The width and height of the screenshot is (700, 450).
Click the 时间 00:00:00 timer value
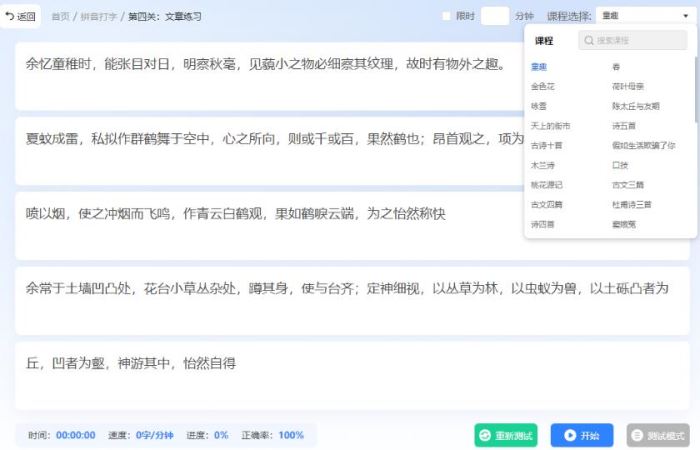(75, 435)
